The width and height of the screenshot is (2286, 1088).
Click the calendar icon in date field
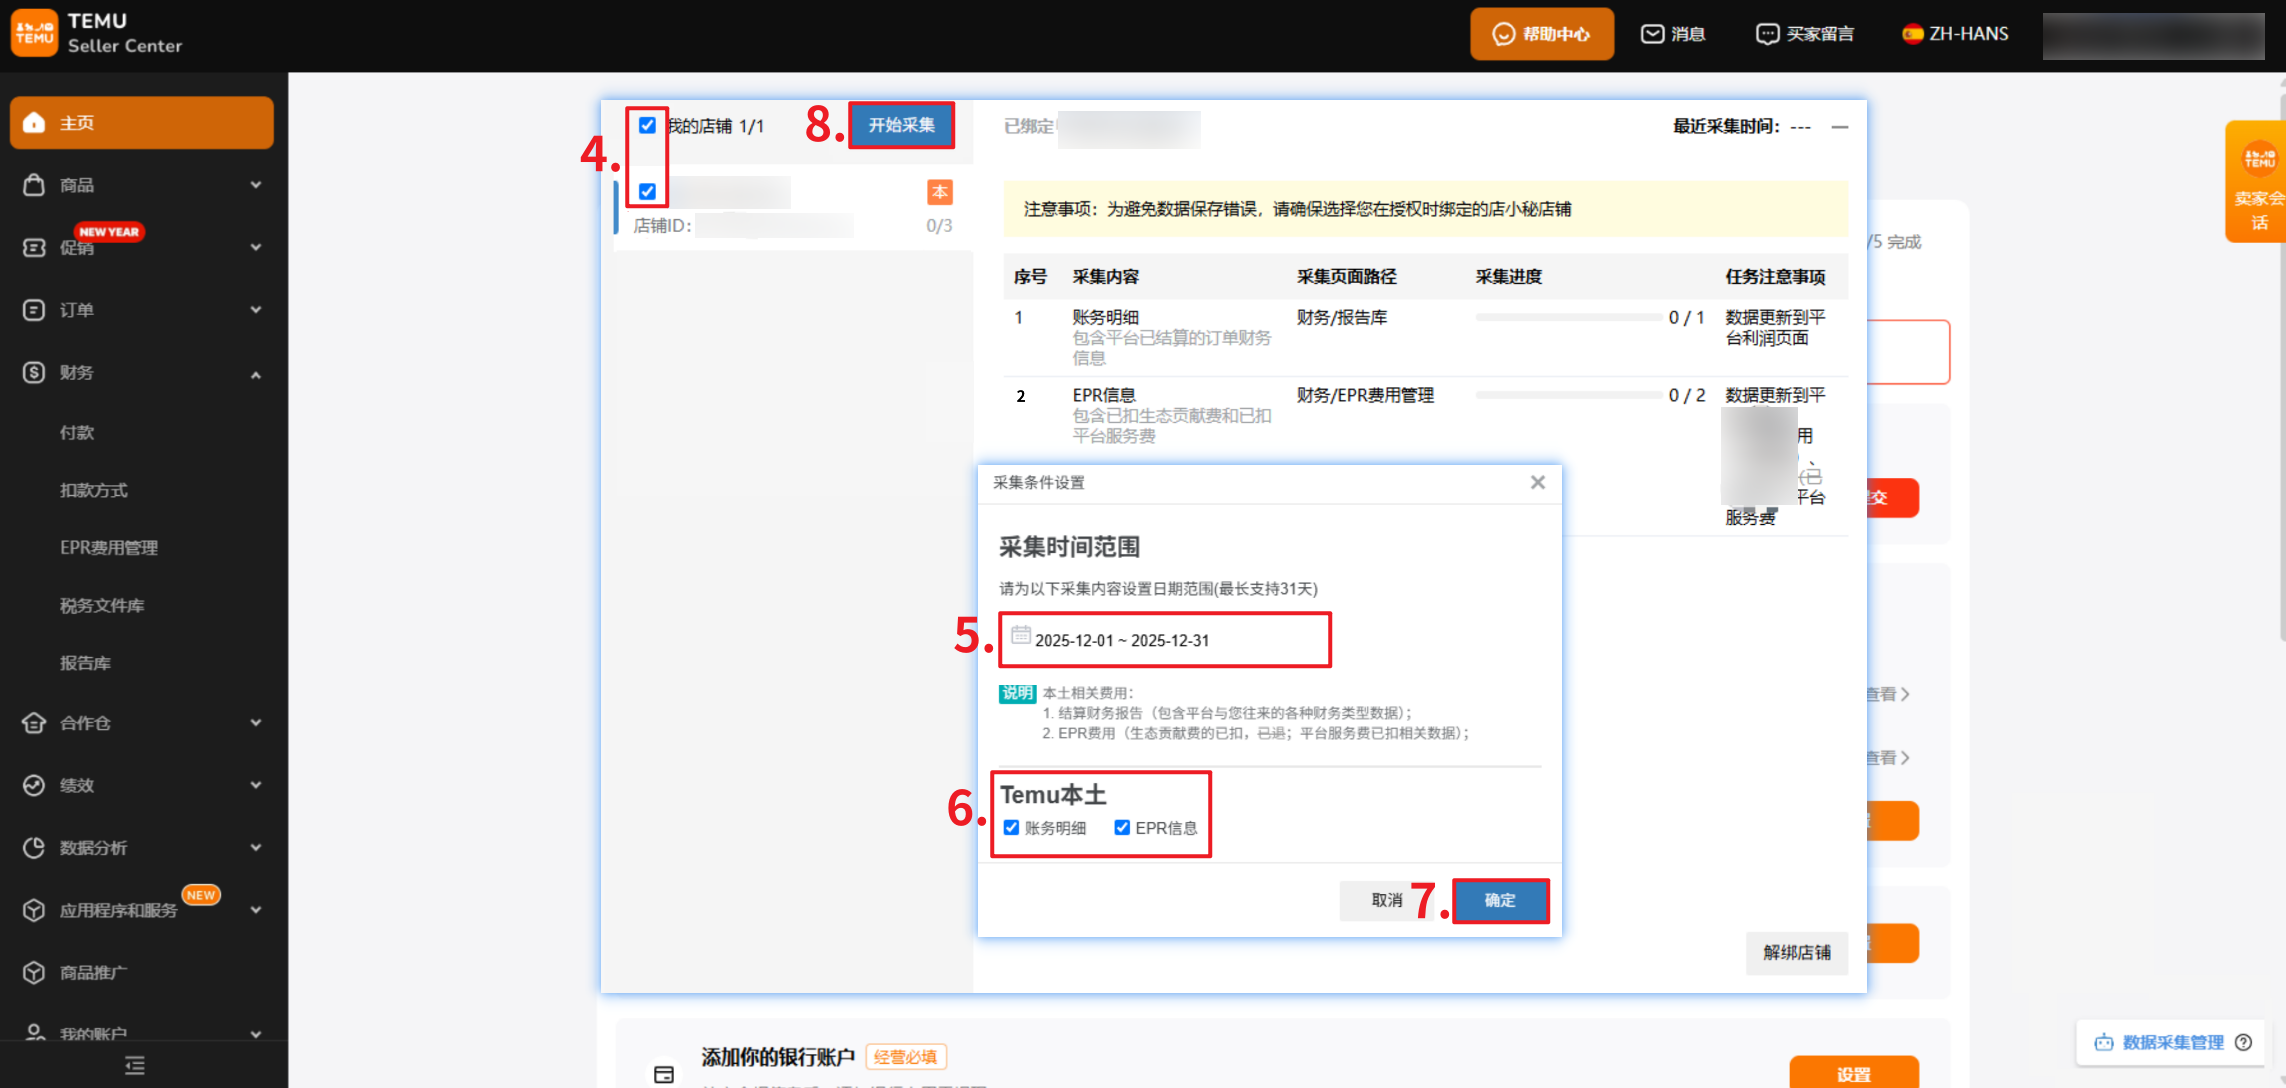coord(1020,635)
